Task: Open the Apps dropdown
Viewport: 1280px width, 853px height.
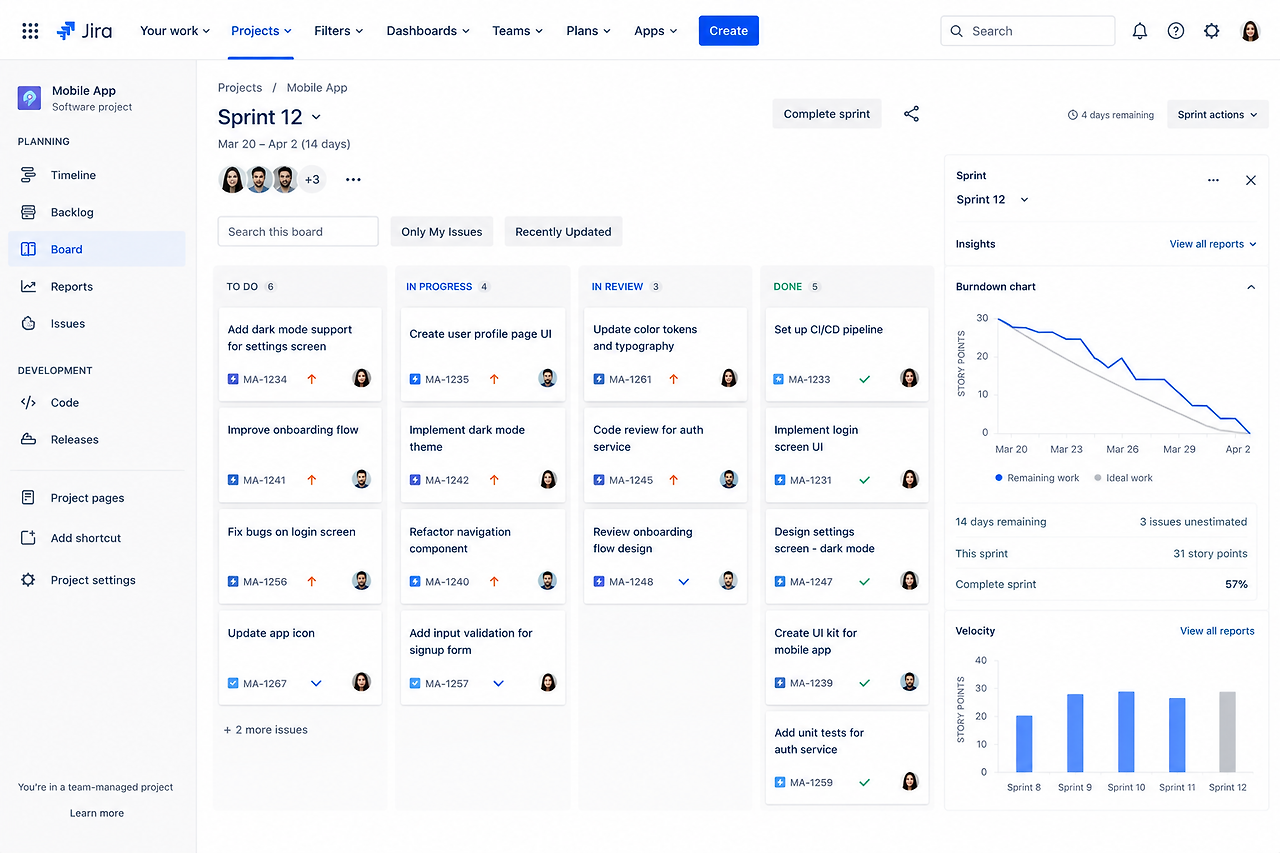Action: pos(656,31)
